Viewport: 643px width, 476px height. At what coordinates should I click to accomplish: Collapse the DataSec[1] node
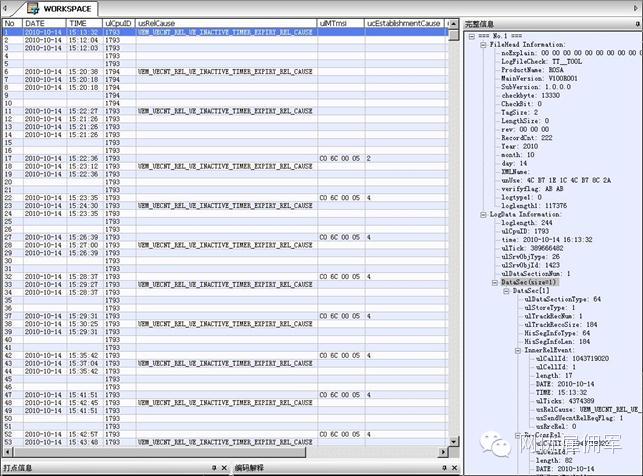tap(506, 291)
